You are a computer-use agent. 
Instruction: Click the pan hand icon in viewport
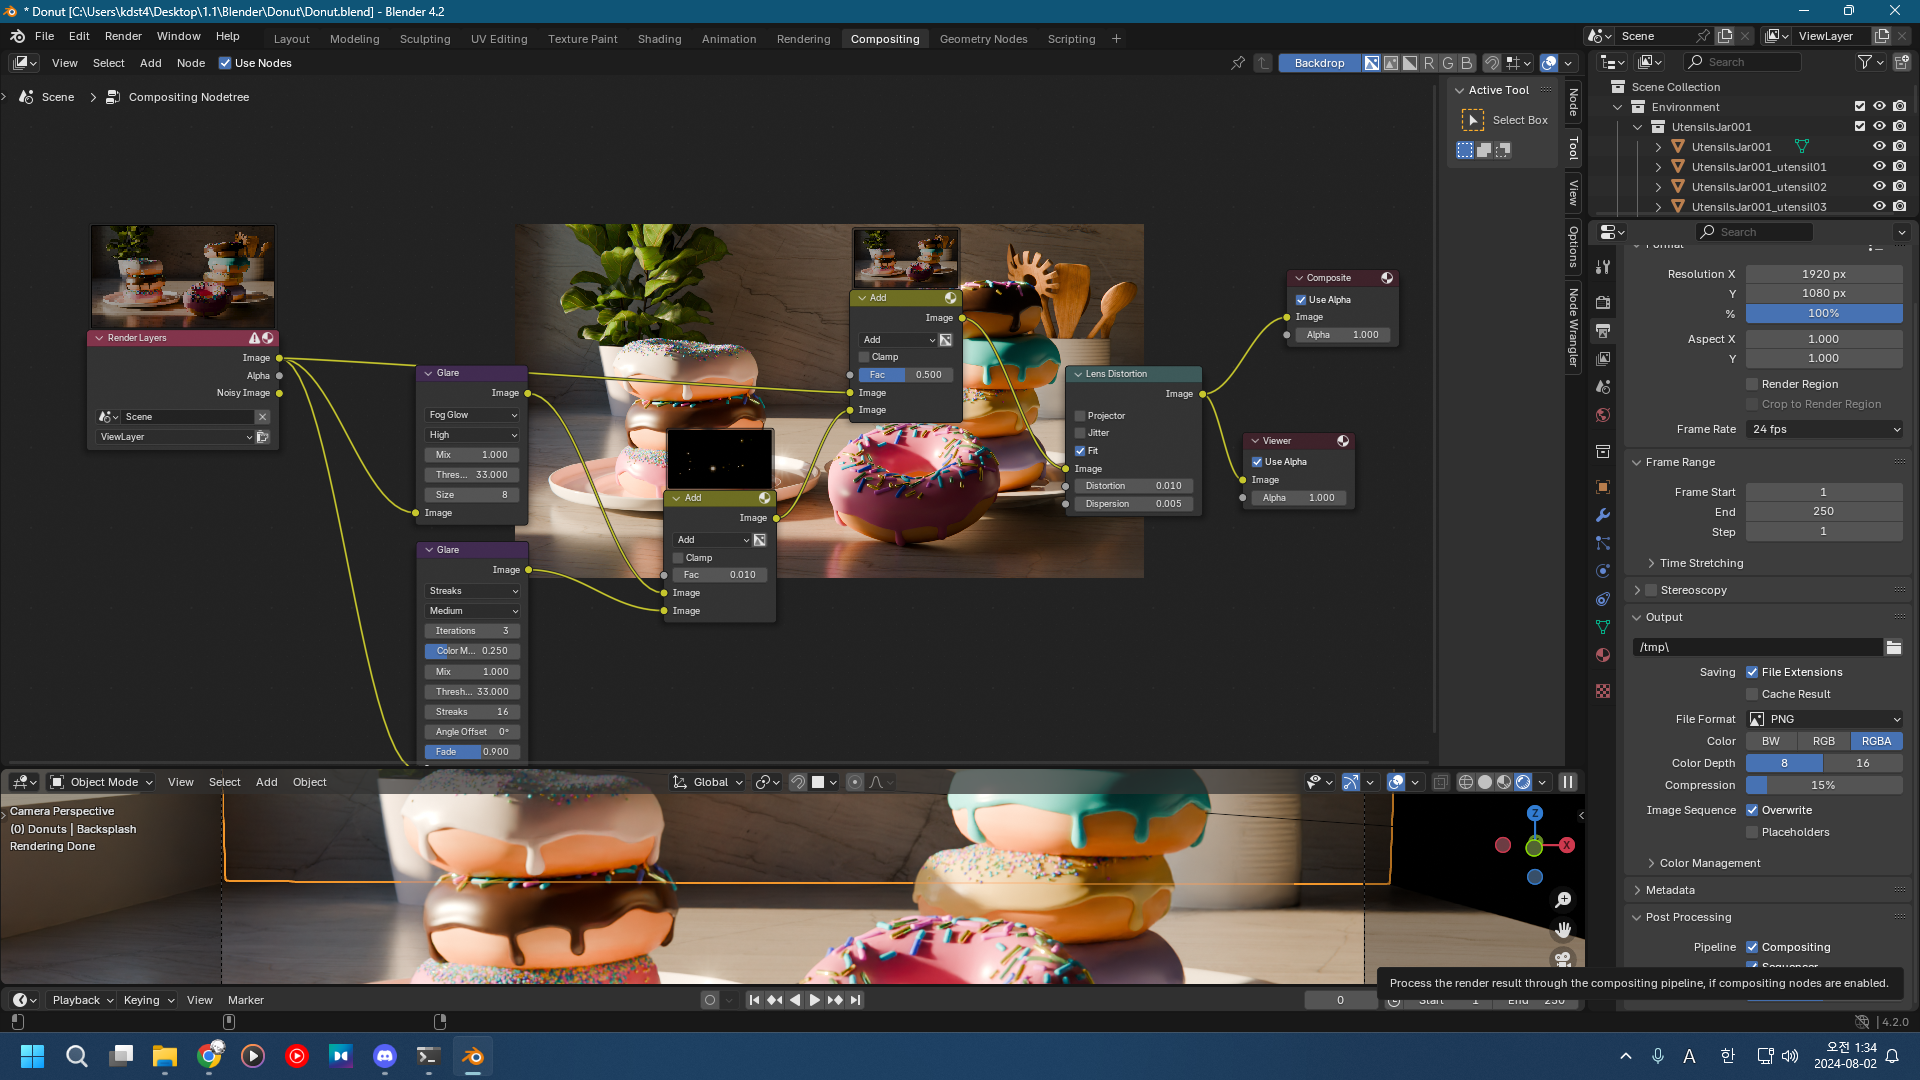click(x=1563, y=930)
